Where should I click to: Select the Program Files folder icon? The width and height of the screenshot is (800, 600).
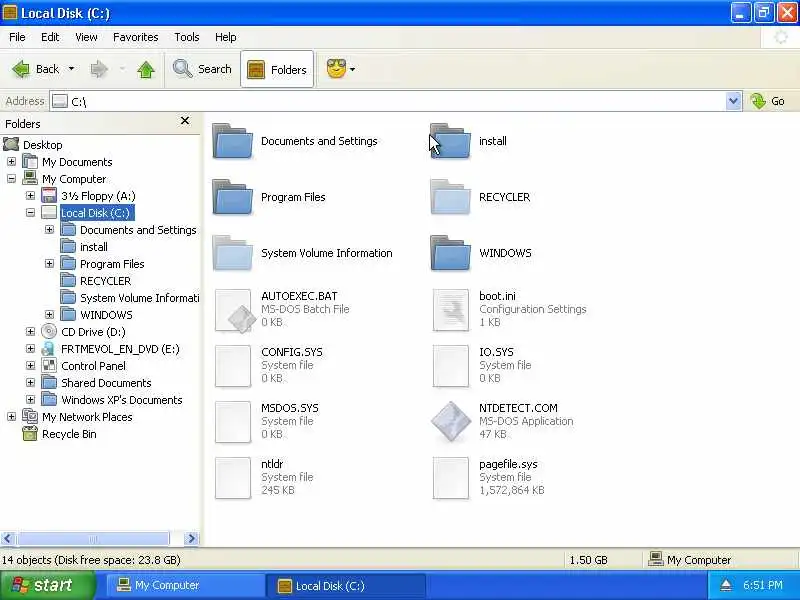pyautogui.click(x=233, y=197)
